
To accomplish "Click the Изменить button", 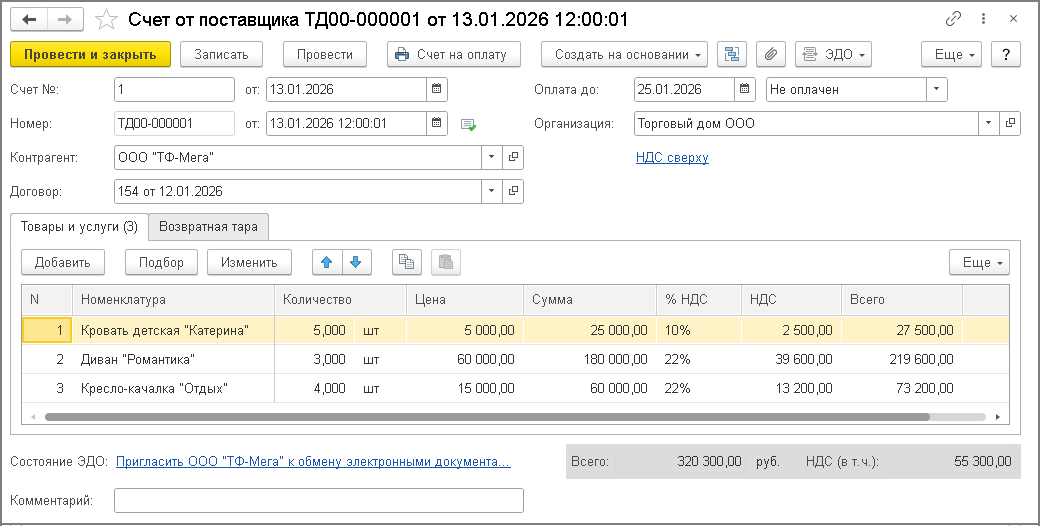I will pyautogui.click(x=249, y=262).
